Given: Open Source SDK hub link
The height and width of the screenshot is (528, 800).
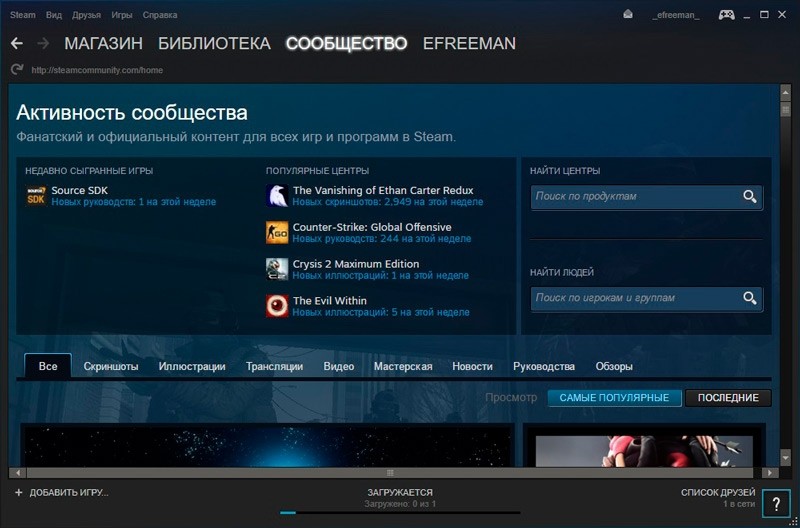Looking at the screenshot, I should (80, 190).
